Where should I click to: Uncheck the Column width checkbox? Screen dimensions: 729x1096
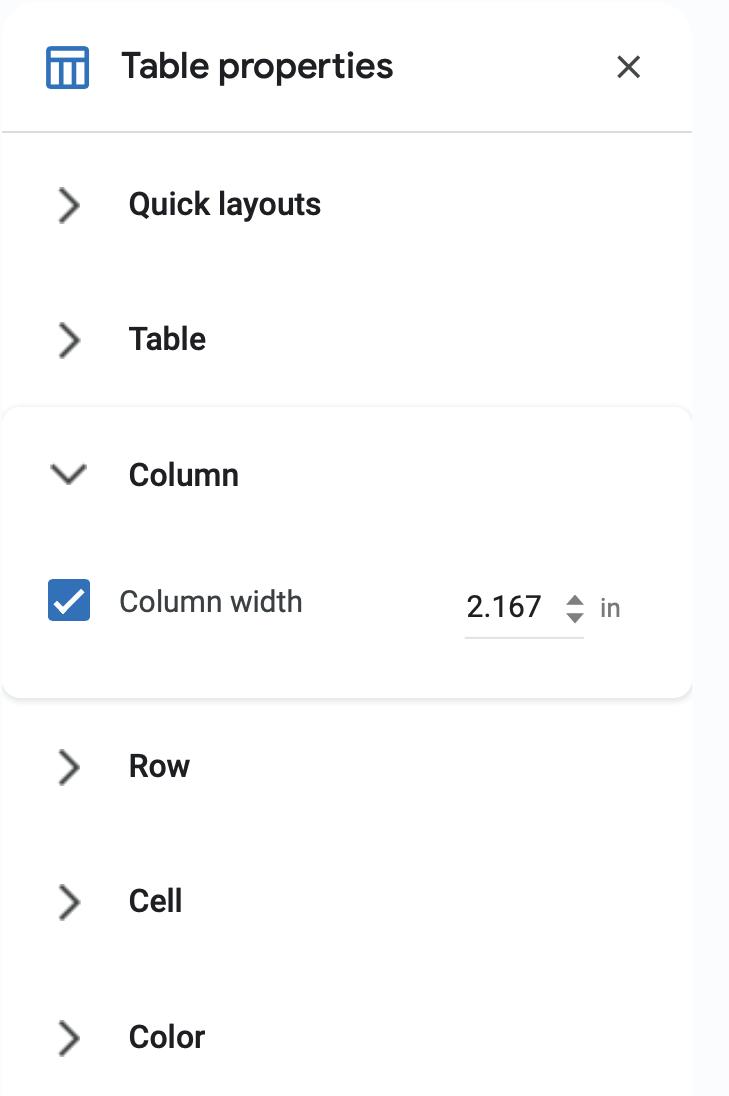pos(69,600)
